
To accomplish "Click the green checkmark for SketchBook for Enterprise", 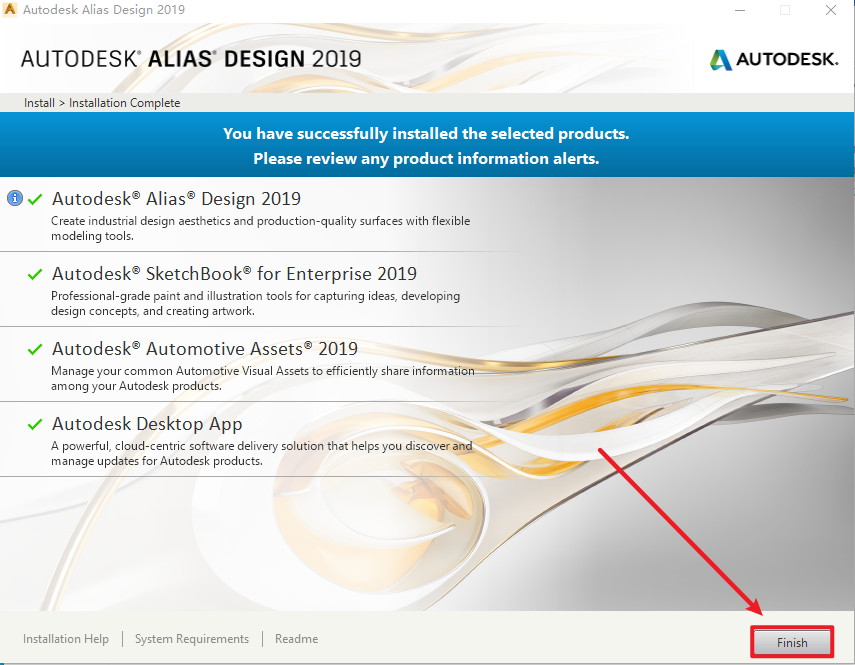I will tap(35, 274).
